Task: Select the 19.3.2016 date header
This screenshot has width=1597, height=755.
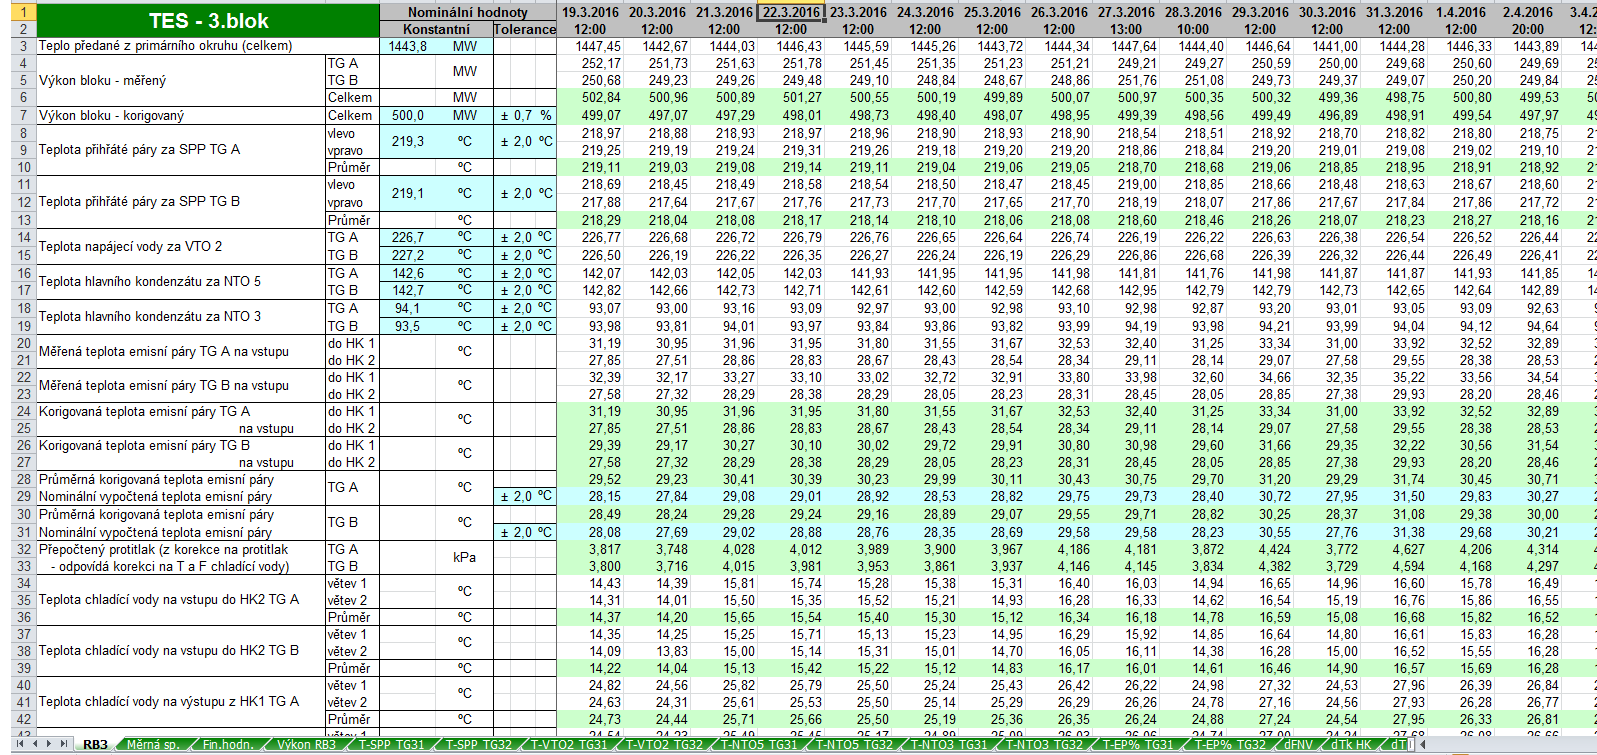Action: pyautogui.click(x=590, y=12)
